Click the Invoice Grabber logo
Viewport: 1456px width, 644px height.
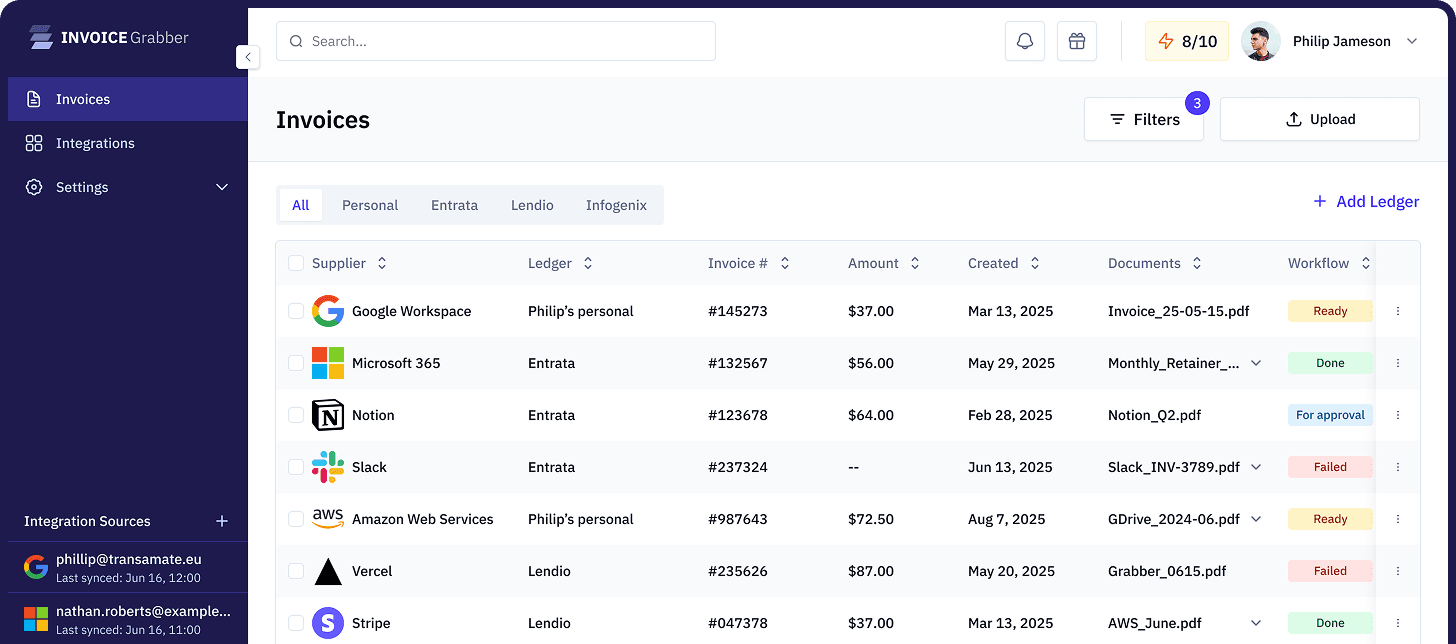pyautogui.click(x=108, y=37)
